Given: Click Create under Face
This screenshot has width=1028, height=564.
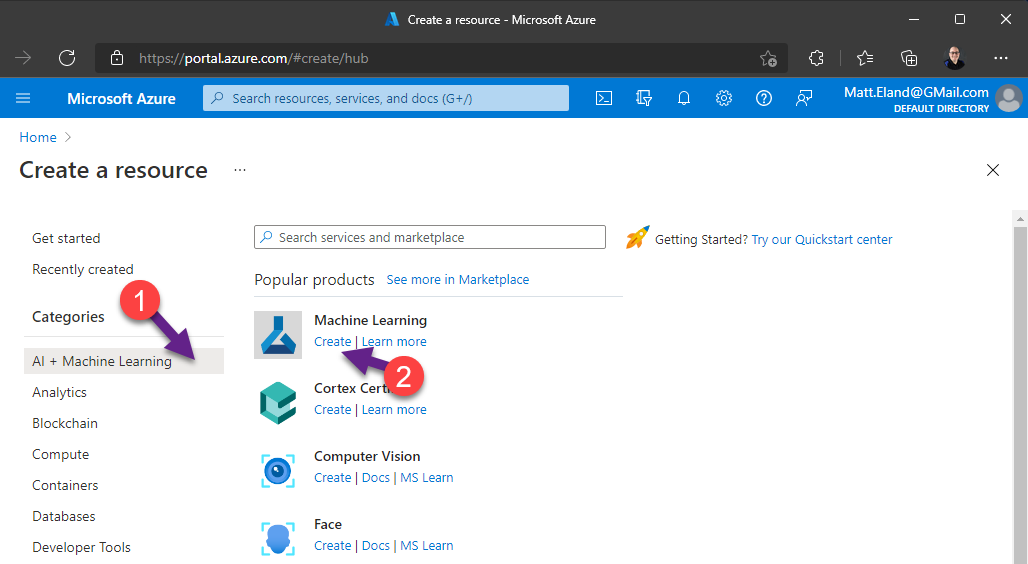Looking at the screenshot, I should tap(332, 546).
